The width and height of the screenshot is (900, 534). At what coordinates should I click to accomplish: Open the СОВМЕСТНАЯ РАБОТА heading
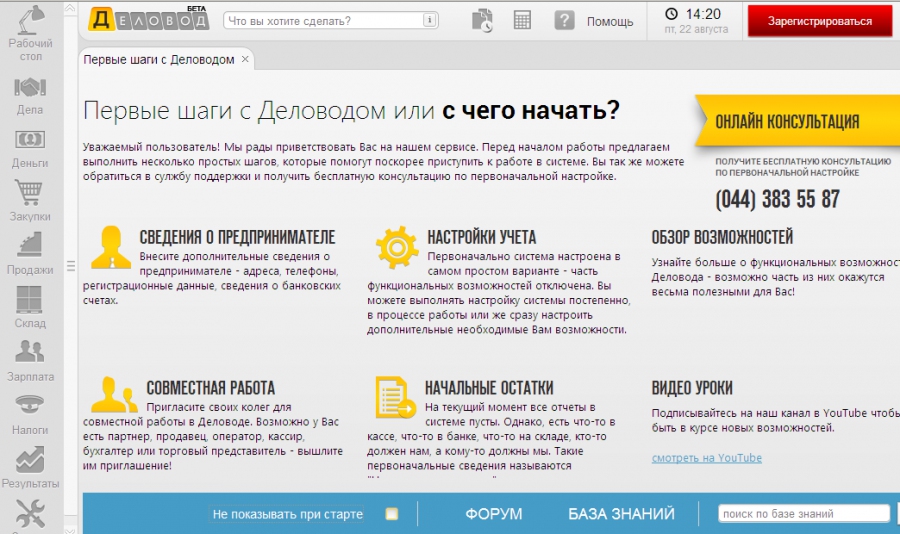tap(211, 388)
